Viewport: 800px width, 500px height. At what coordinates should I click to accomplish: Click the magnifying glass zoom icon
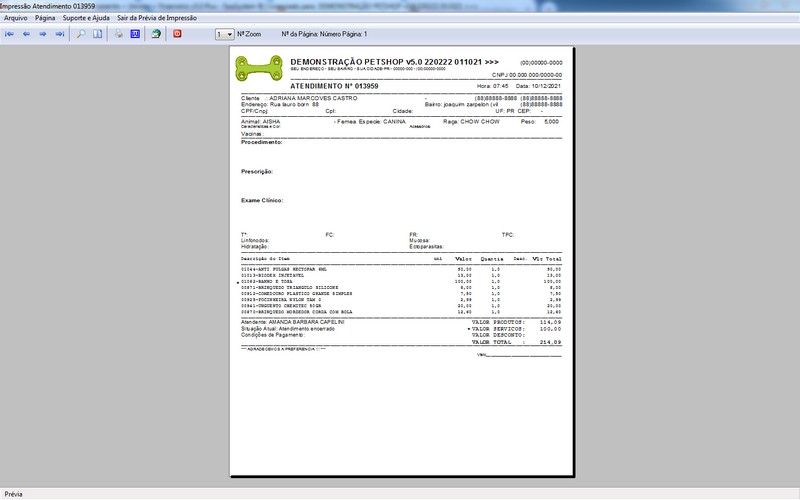tap(81, 34)
